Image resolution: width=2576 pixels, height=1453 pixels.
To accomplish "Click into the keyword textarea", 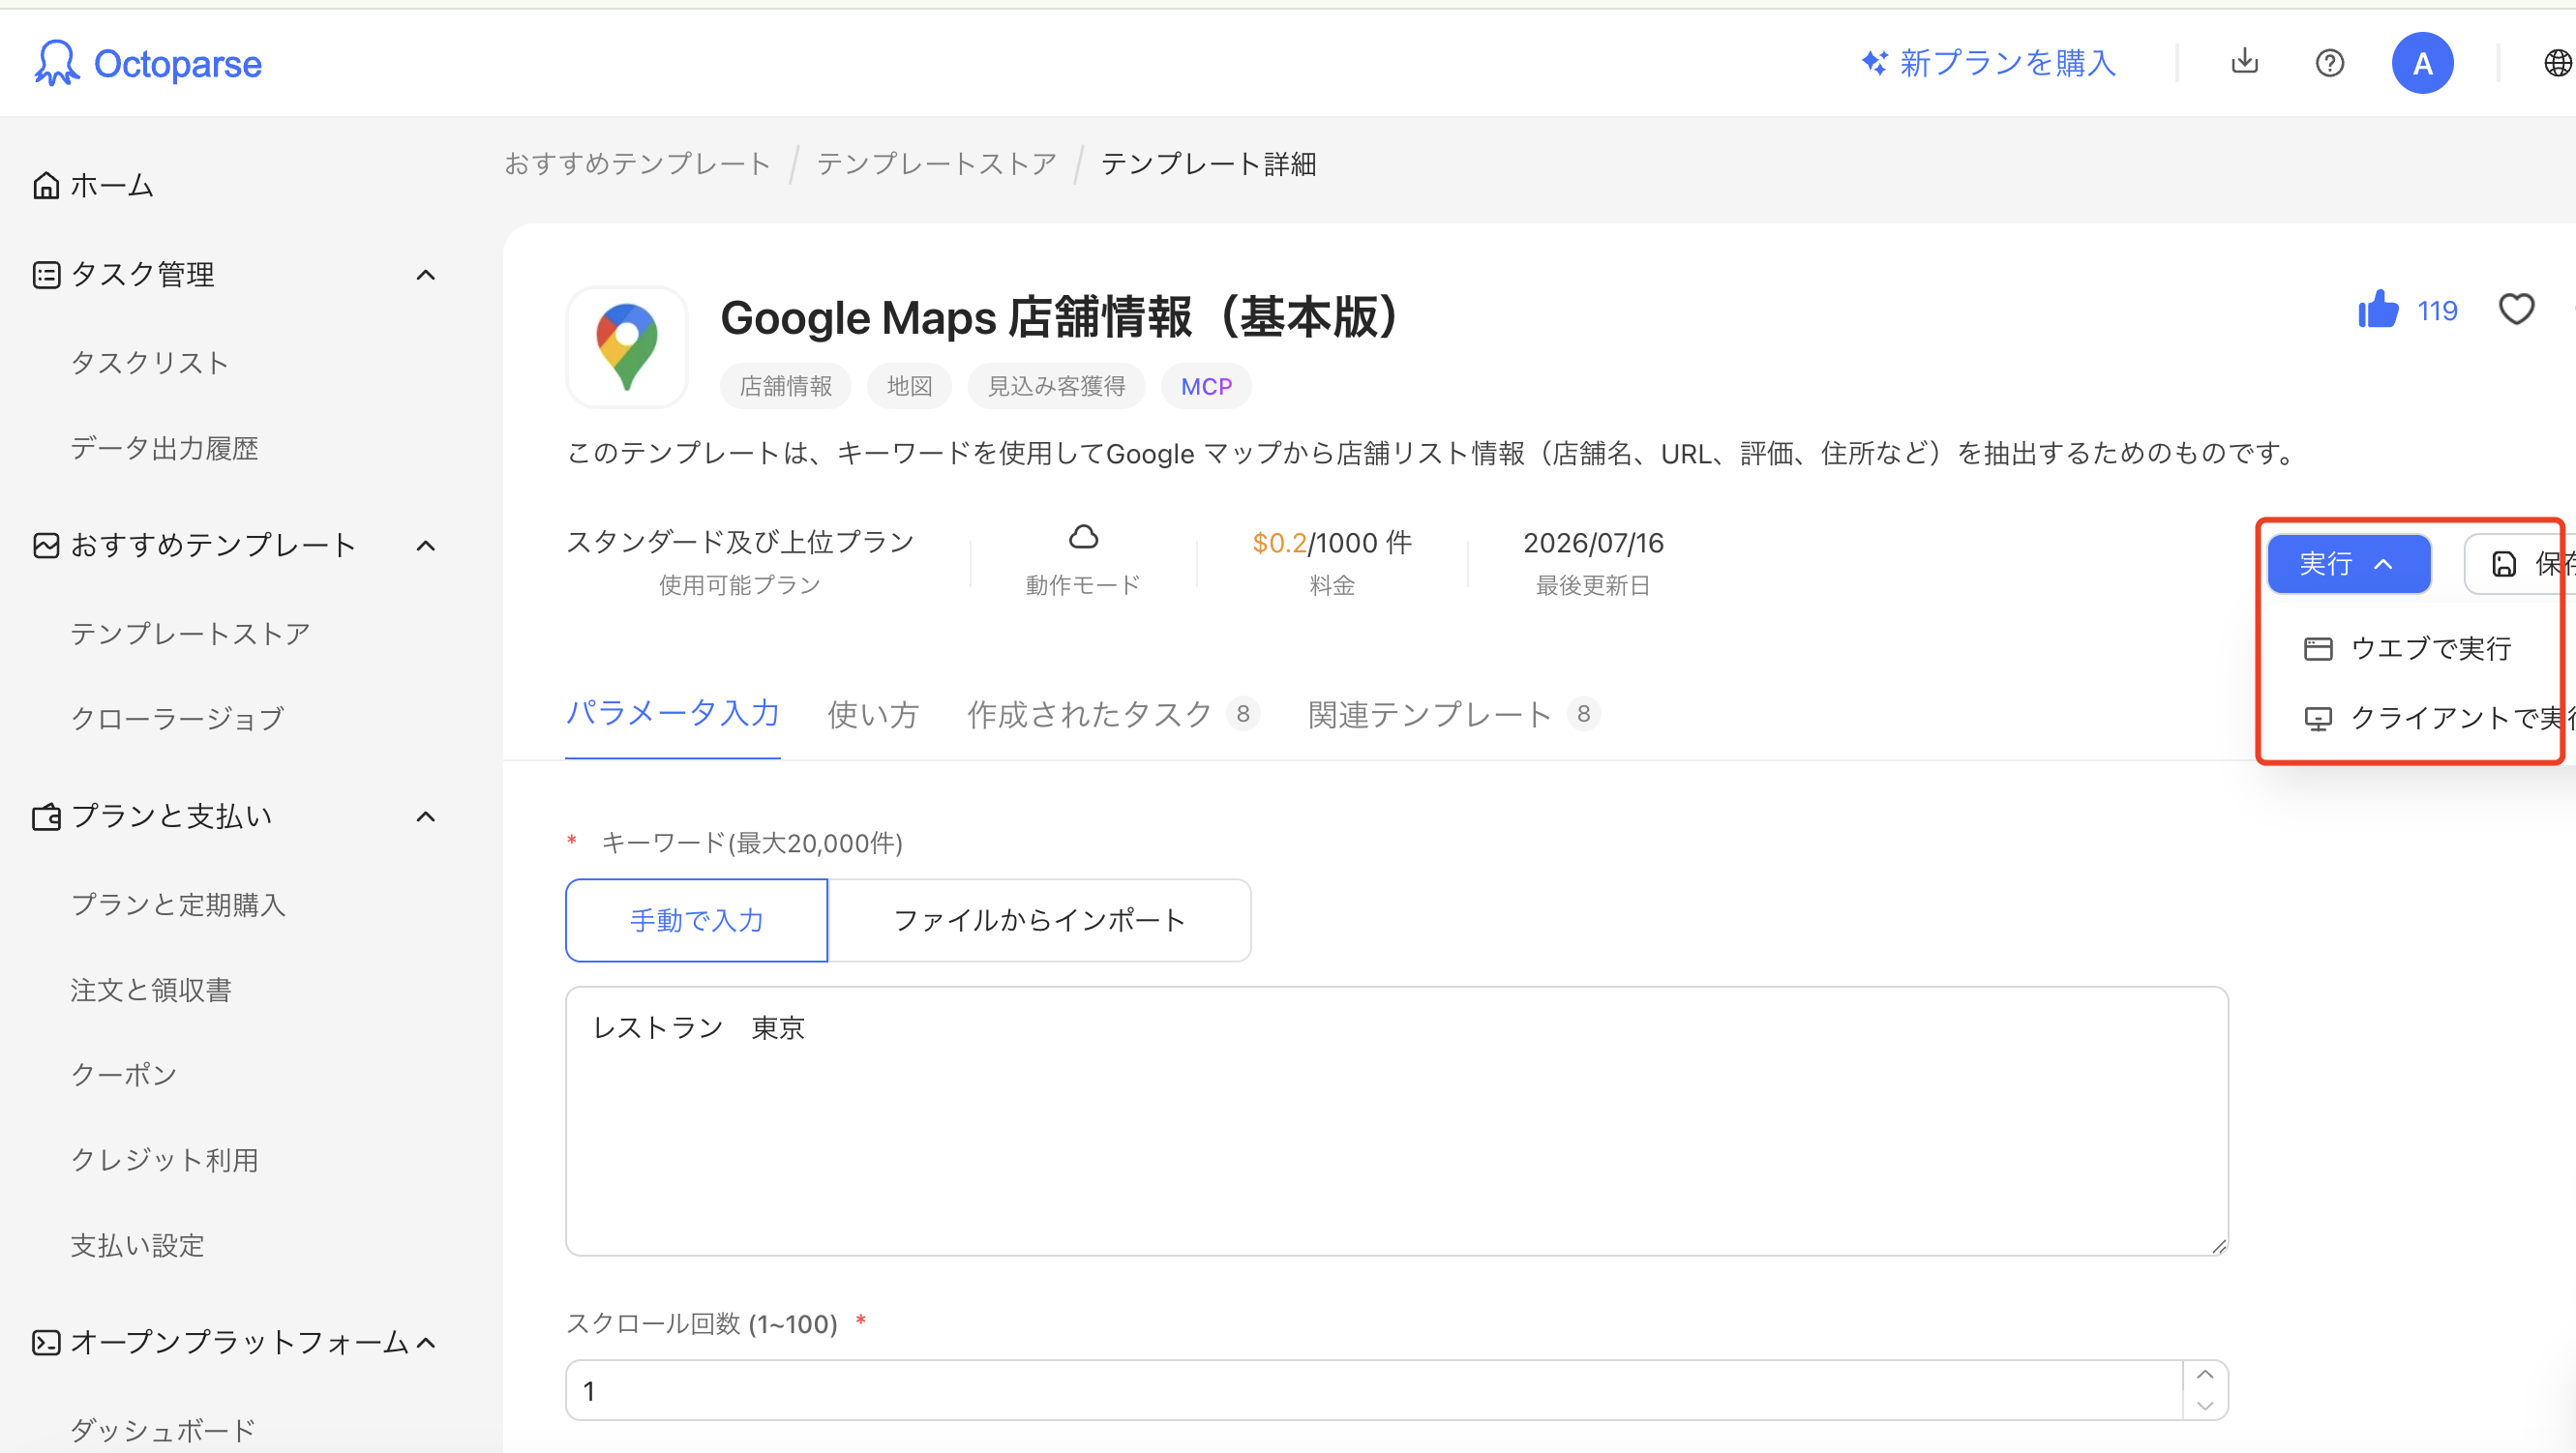I will tap(1396, 1121).
